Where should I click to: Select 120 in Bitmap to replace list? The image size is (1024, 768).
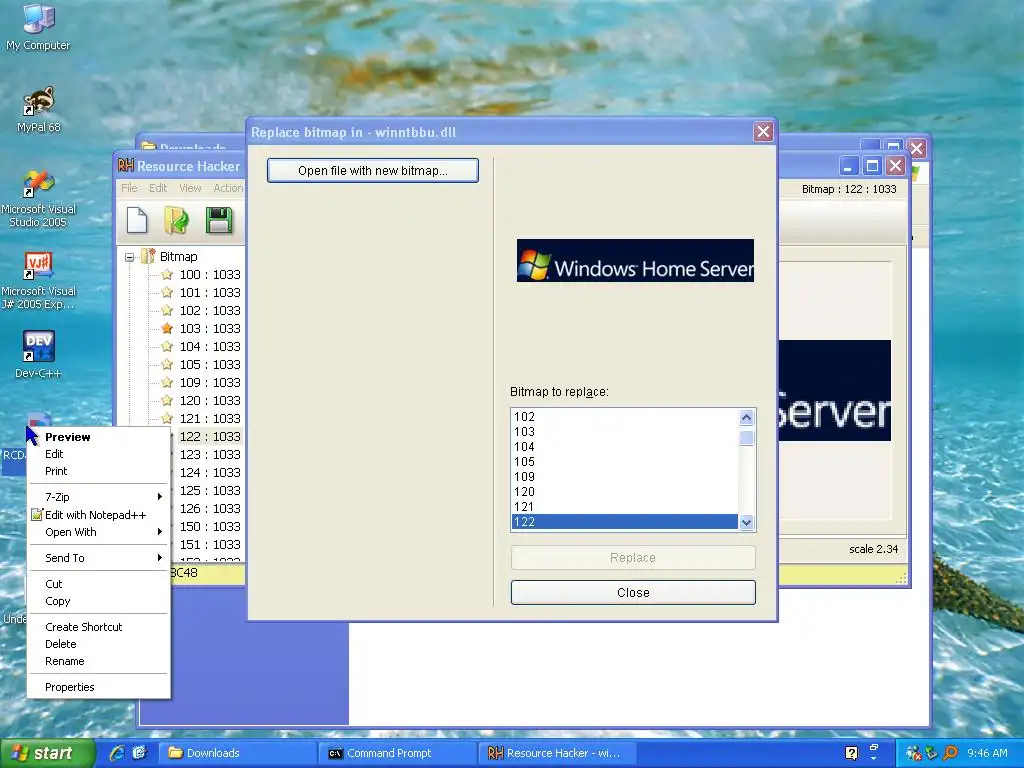[625, 492]
